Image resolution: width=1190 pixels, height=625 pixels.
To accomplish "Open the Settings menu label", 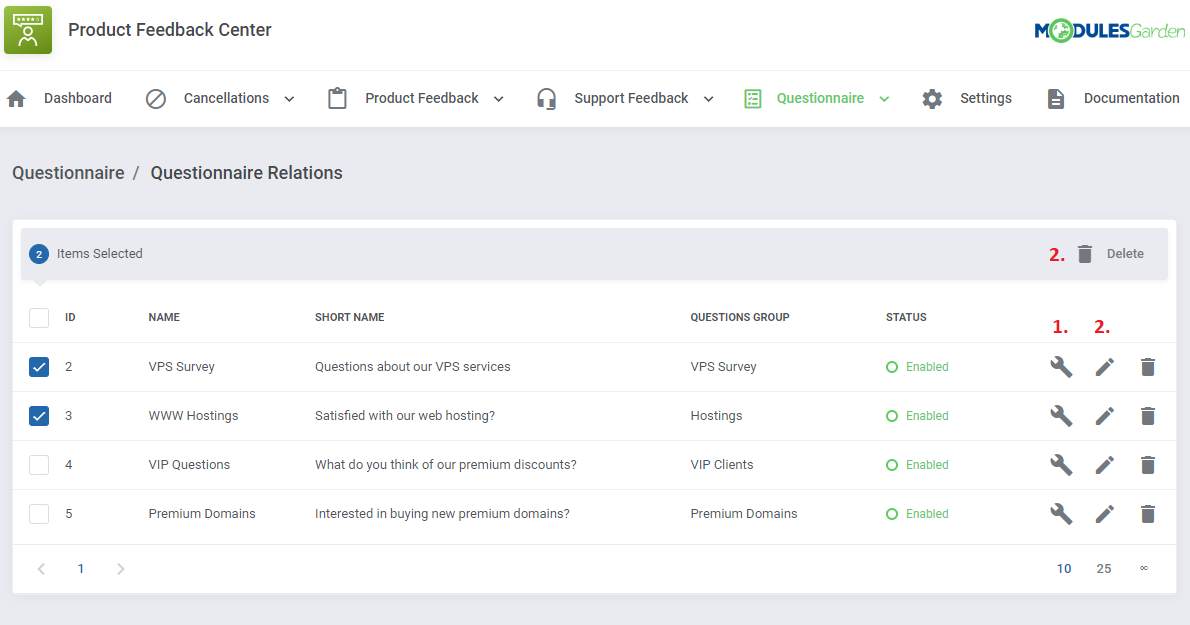I will point(986,99).
